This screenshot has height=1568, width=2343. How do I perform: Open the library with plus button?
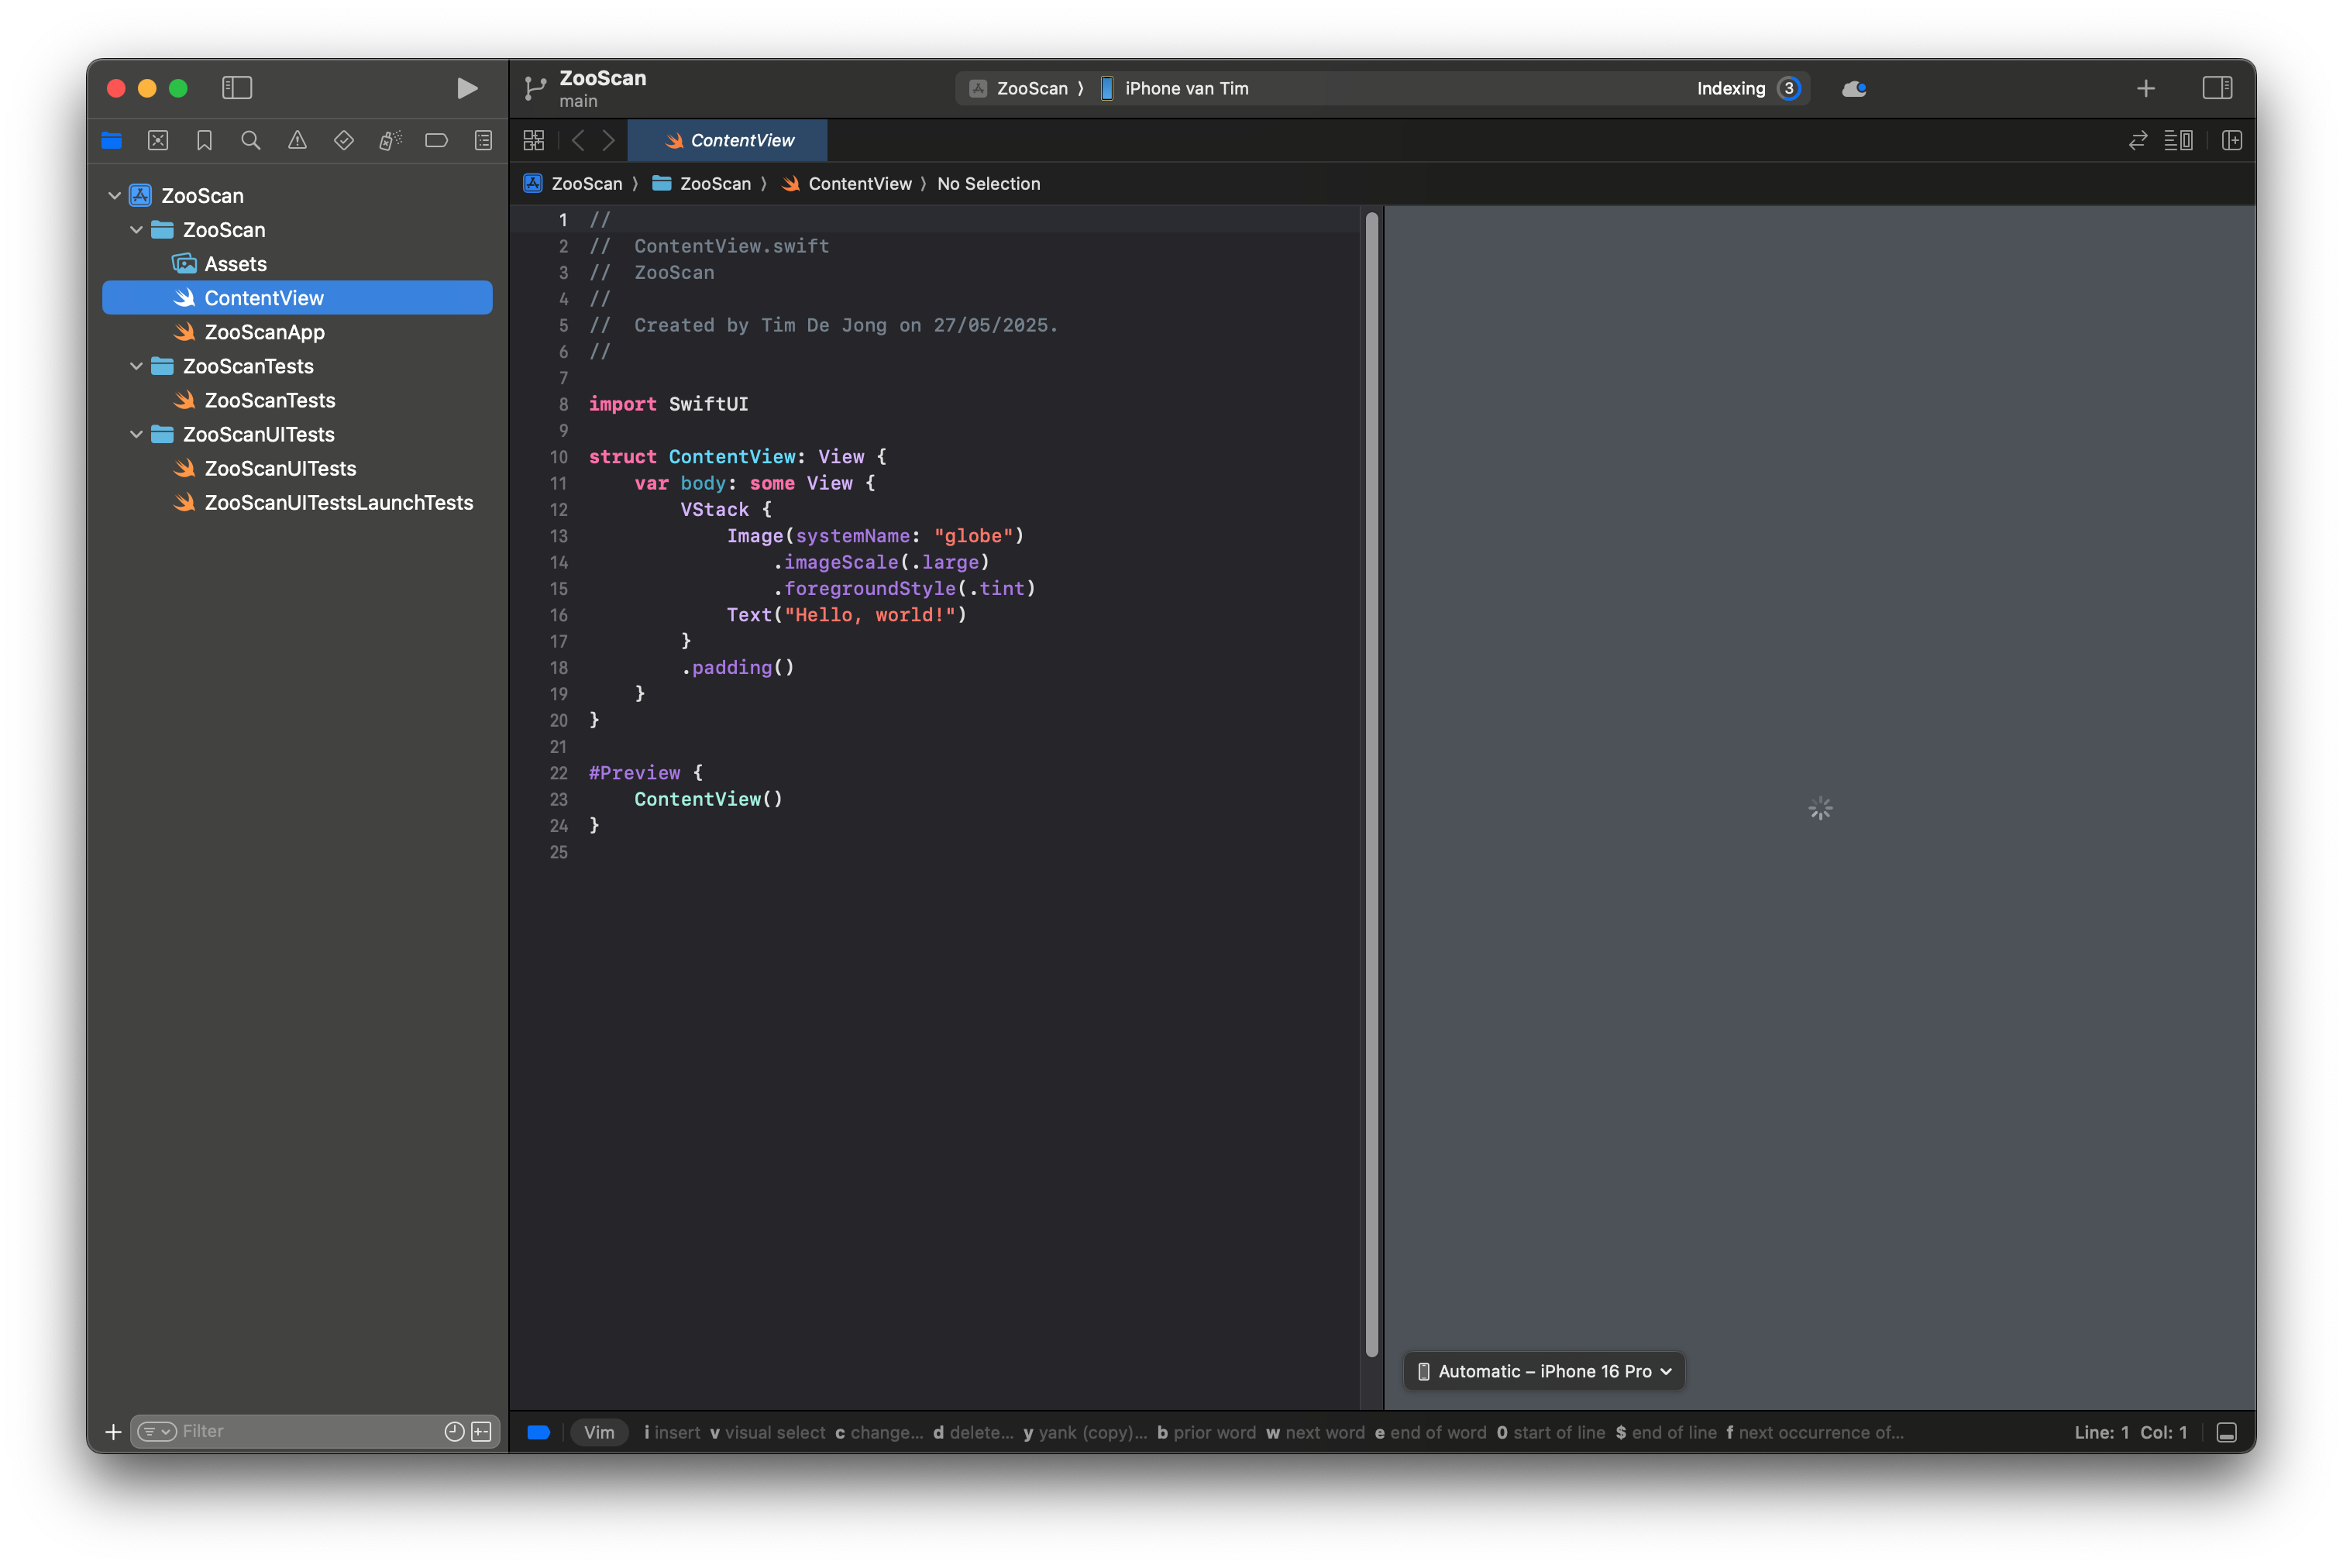pos(2145,89)
